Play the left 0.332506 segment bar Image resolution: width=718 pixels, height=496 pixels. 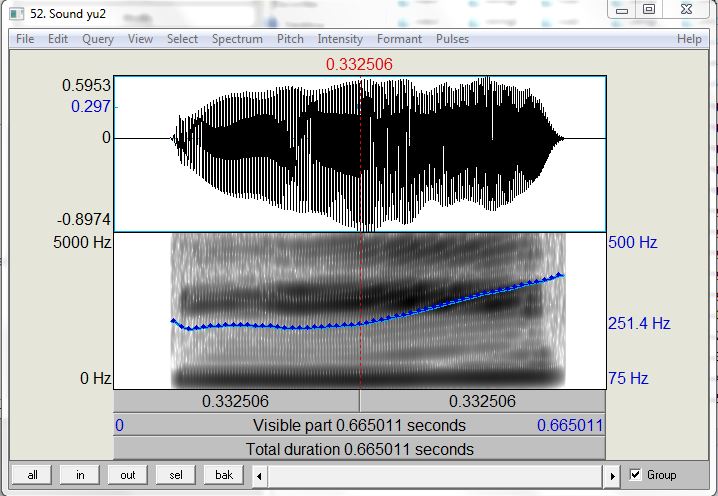click(x=236, y=401)
